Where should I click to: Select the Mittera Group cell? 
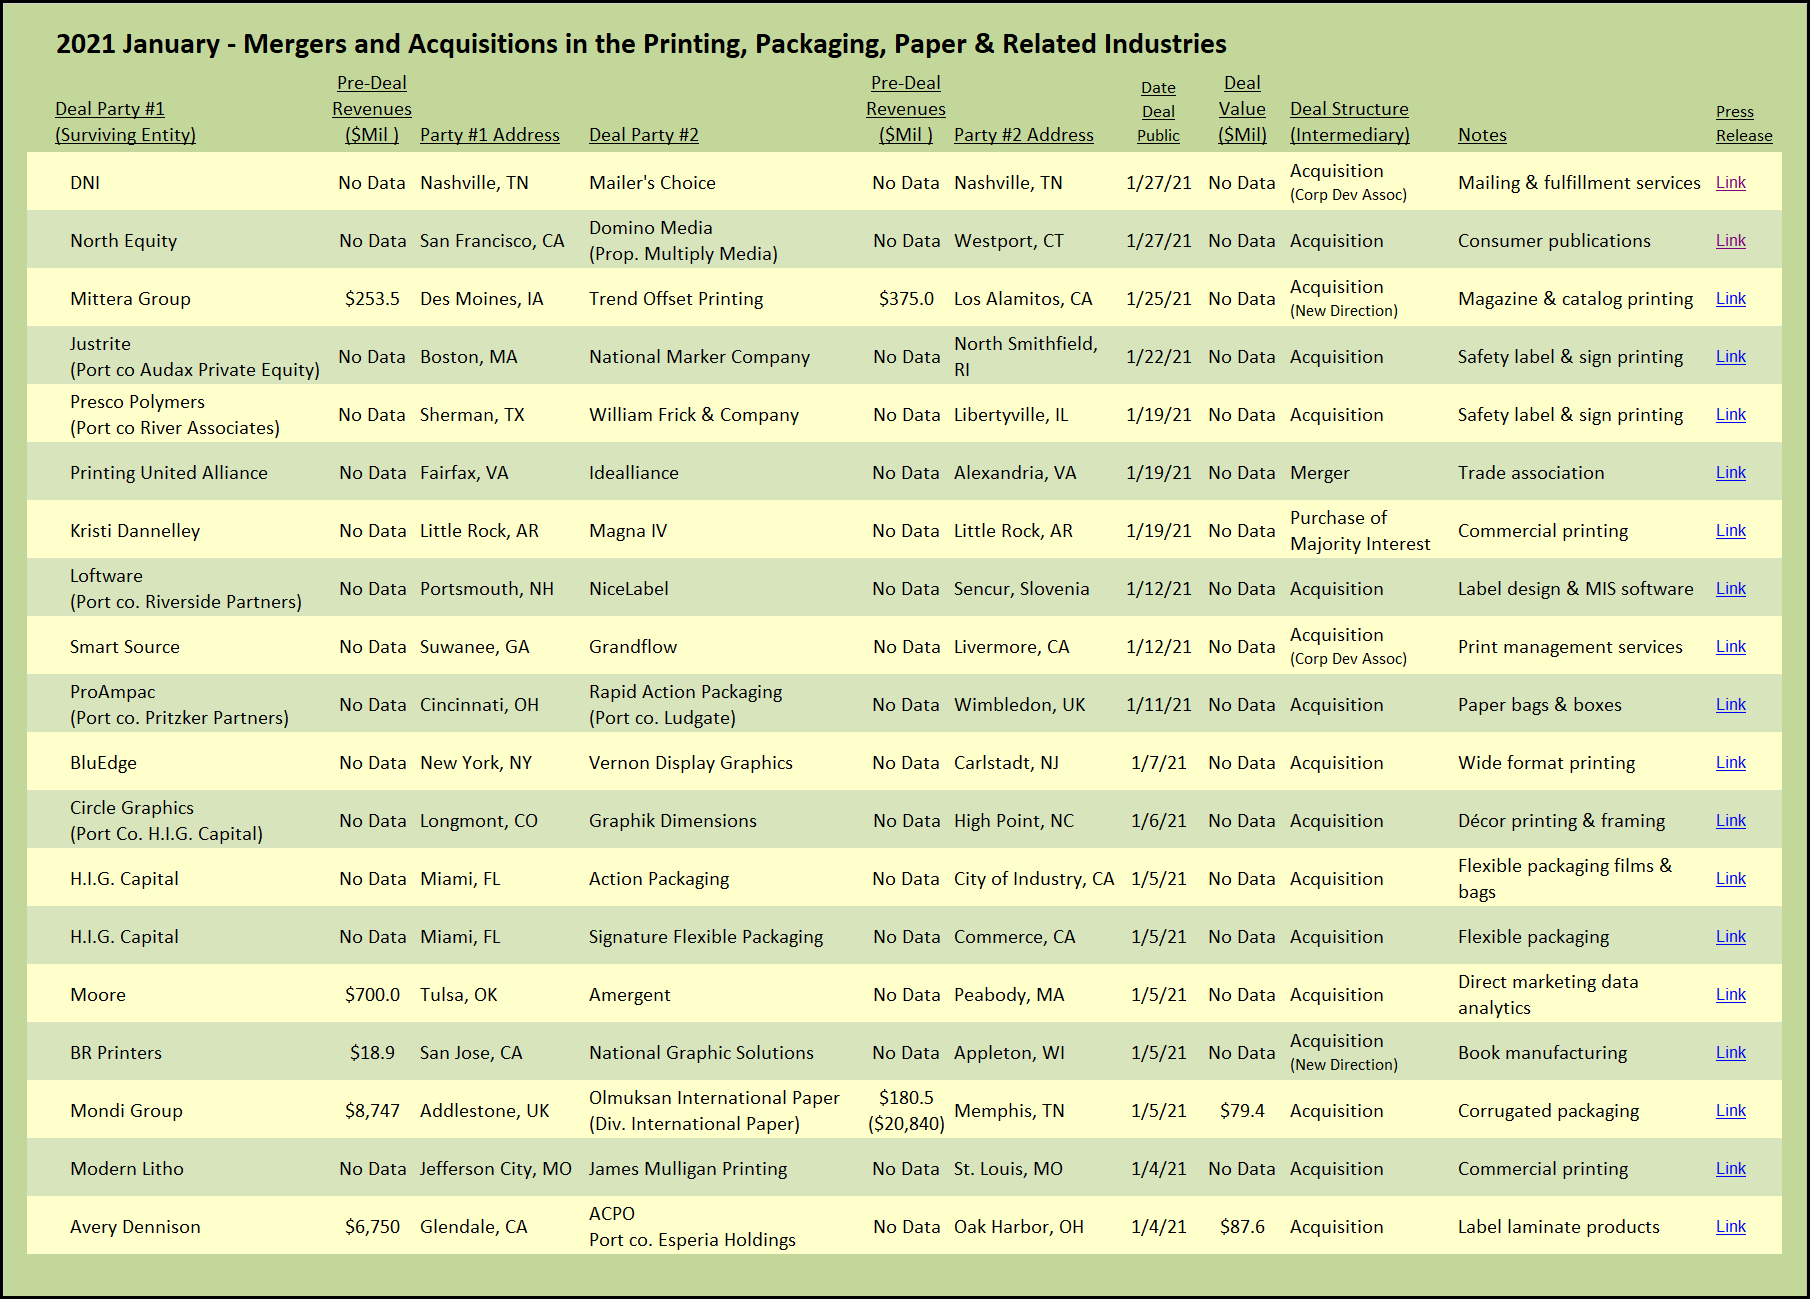[130, 299]
